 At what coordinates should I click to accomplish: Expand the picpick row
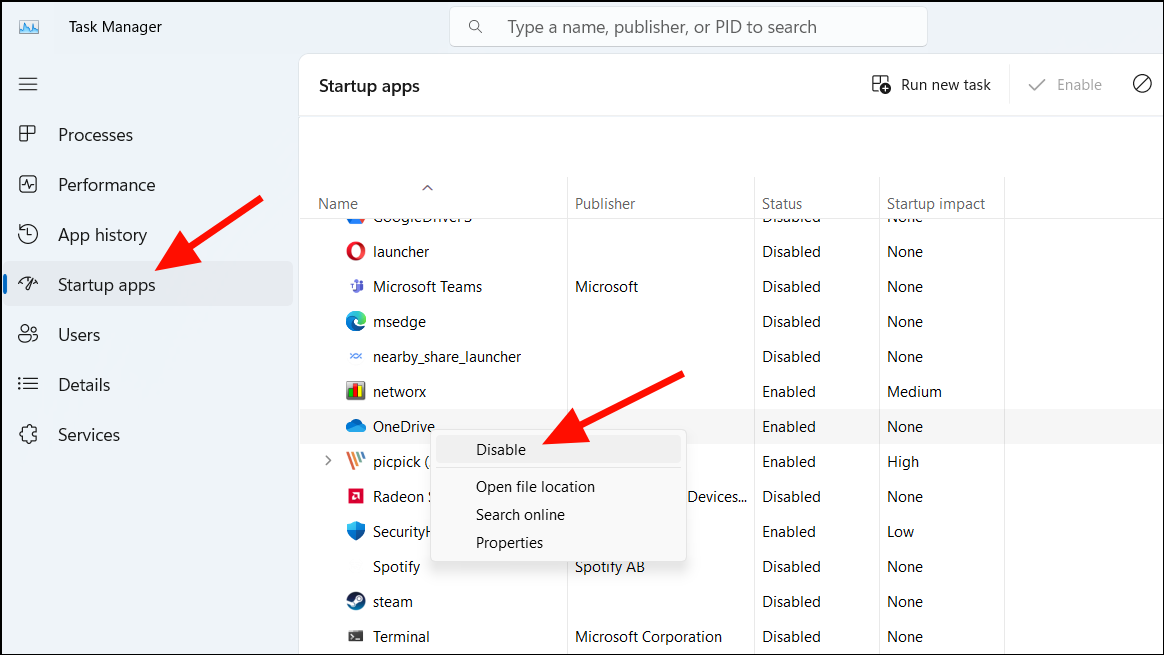pos(328,461)
